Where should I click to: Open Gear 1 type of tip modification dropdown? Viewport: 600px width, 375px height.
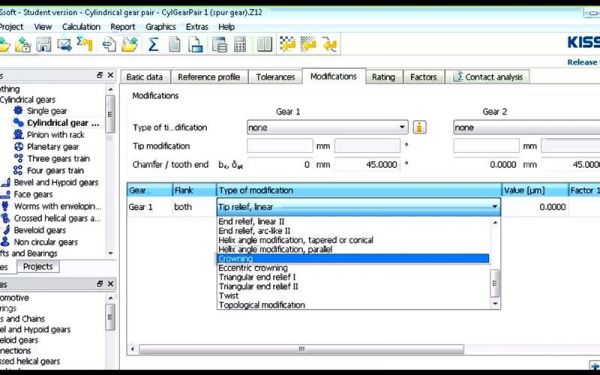[x=328, y=127]
